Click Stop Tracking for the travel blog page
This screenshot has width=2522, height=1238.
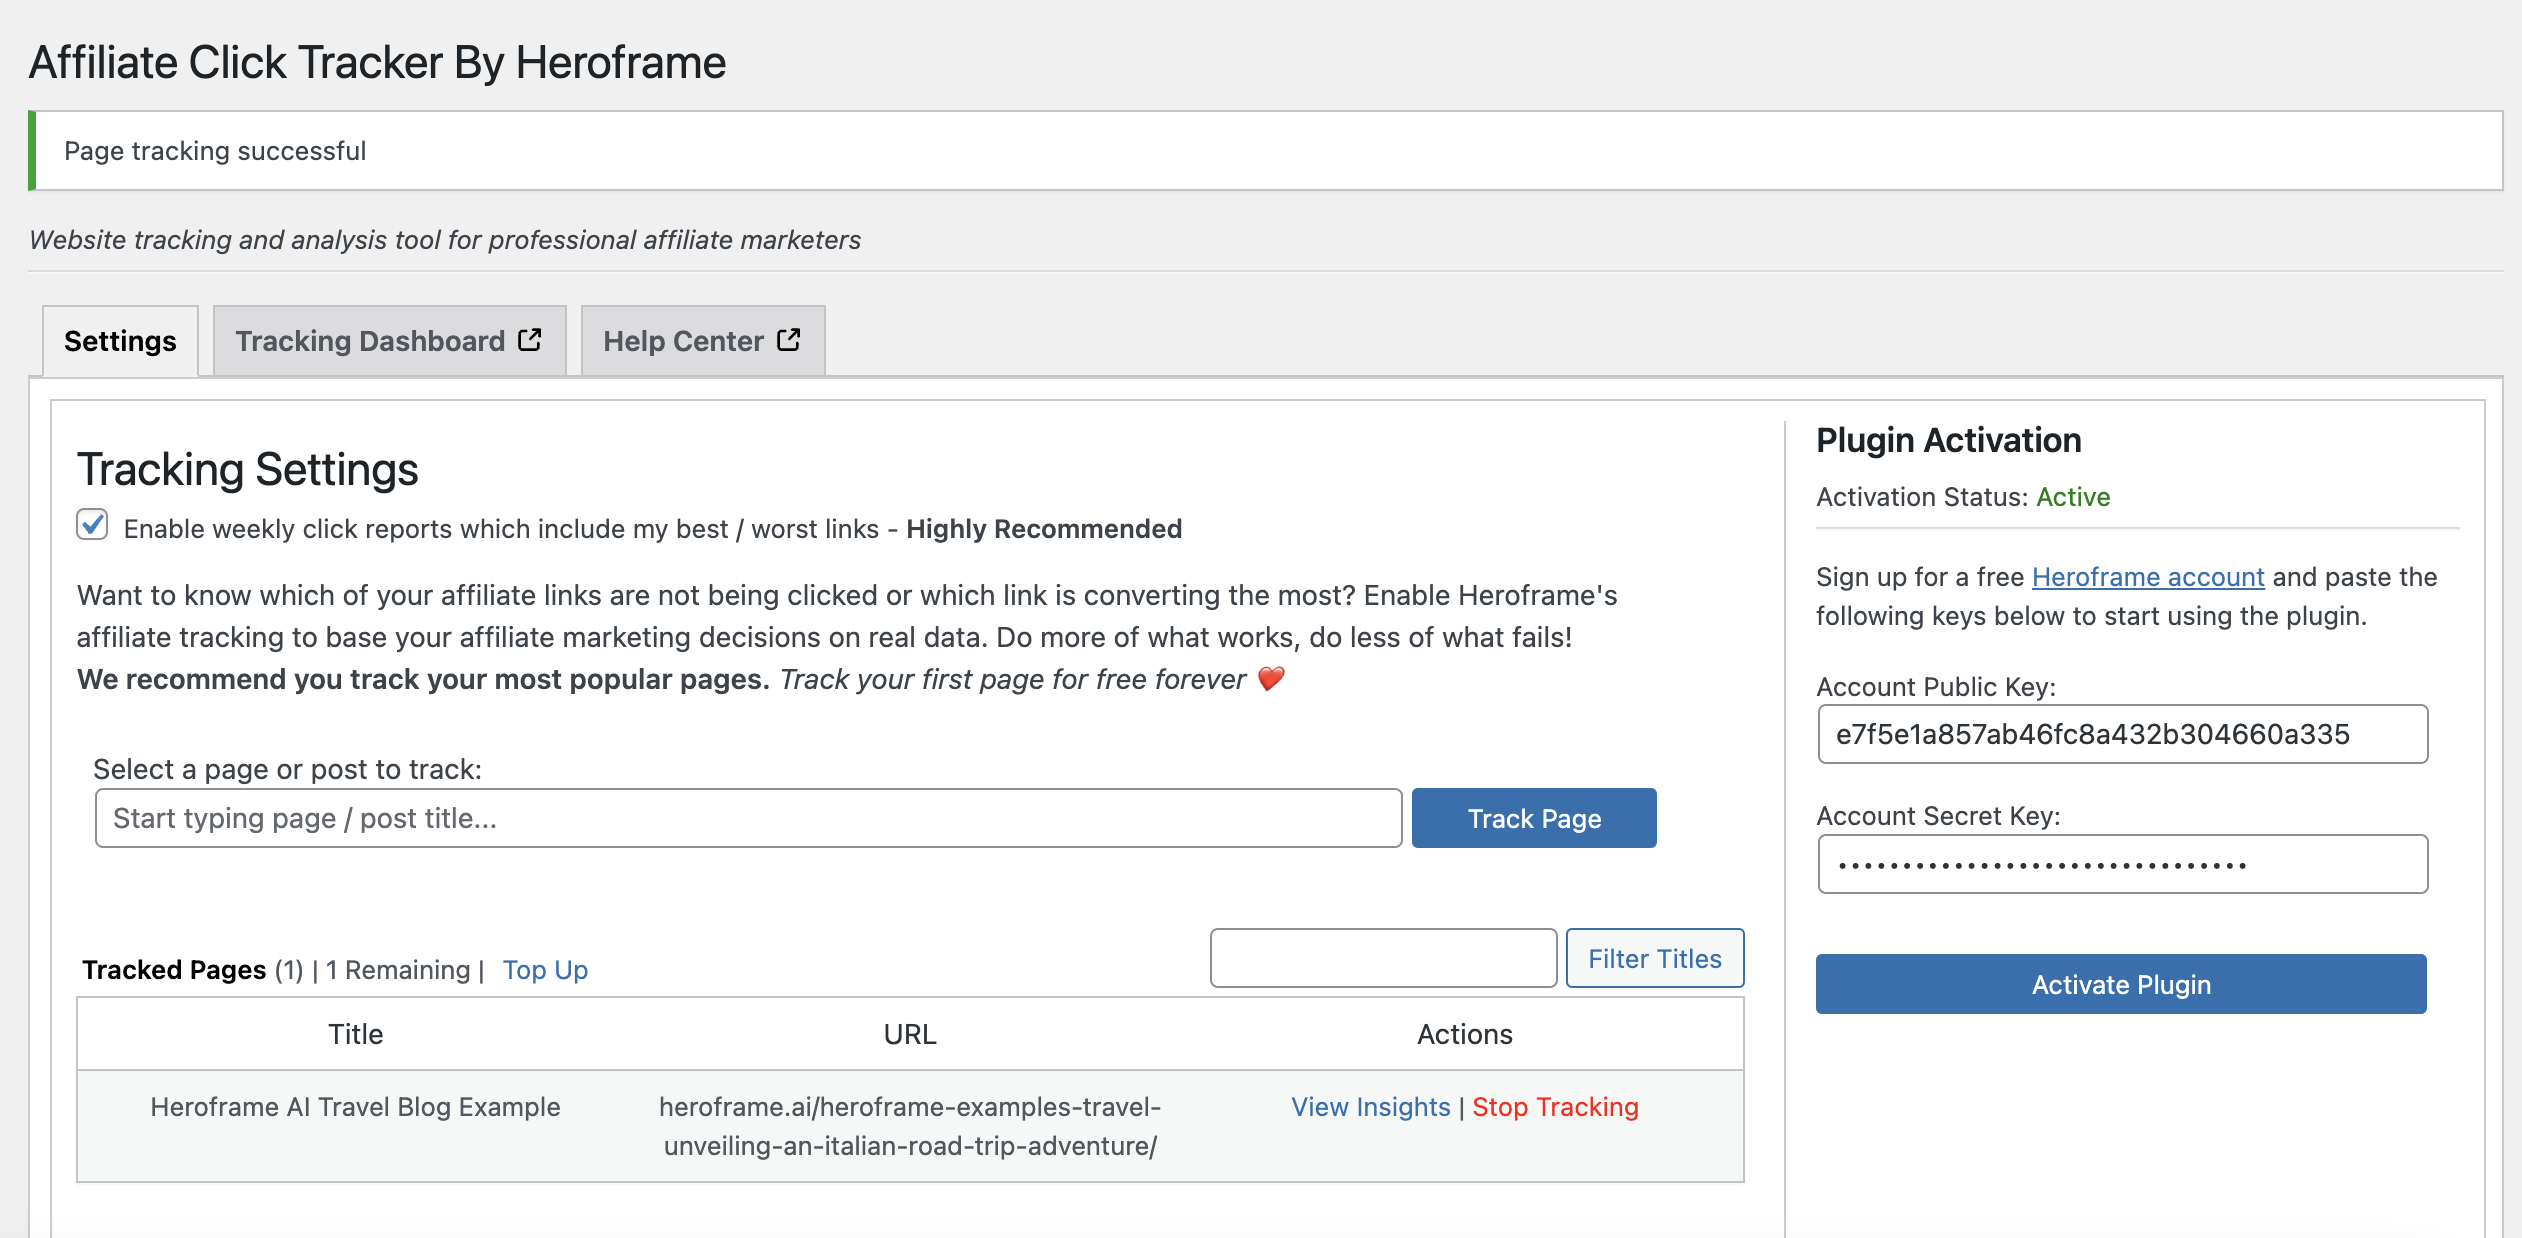(x=1555, y=1107)
